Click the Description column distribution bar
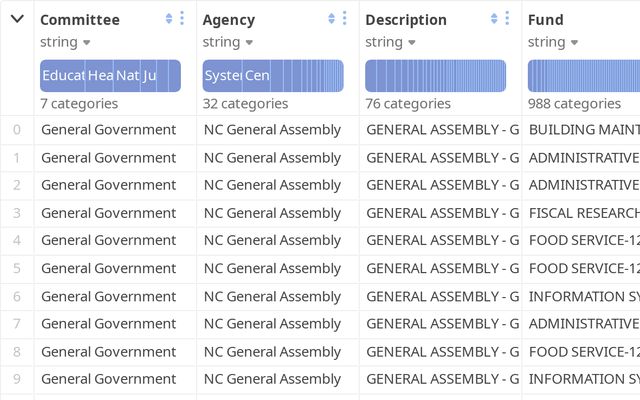This screenshot has height=400, width=640. 435,76
